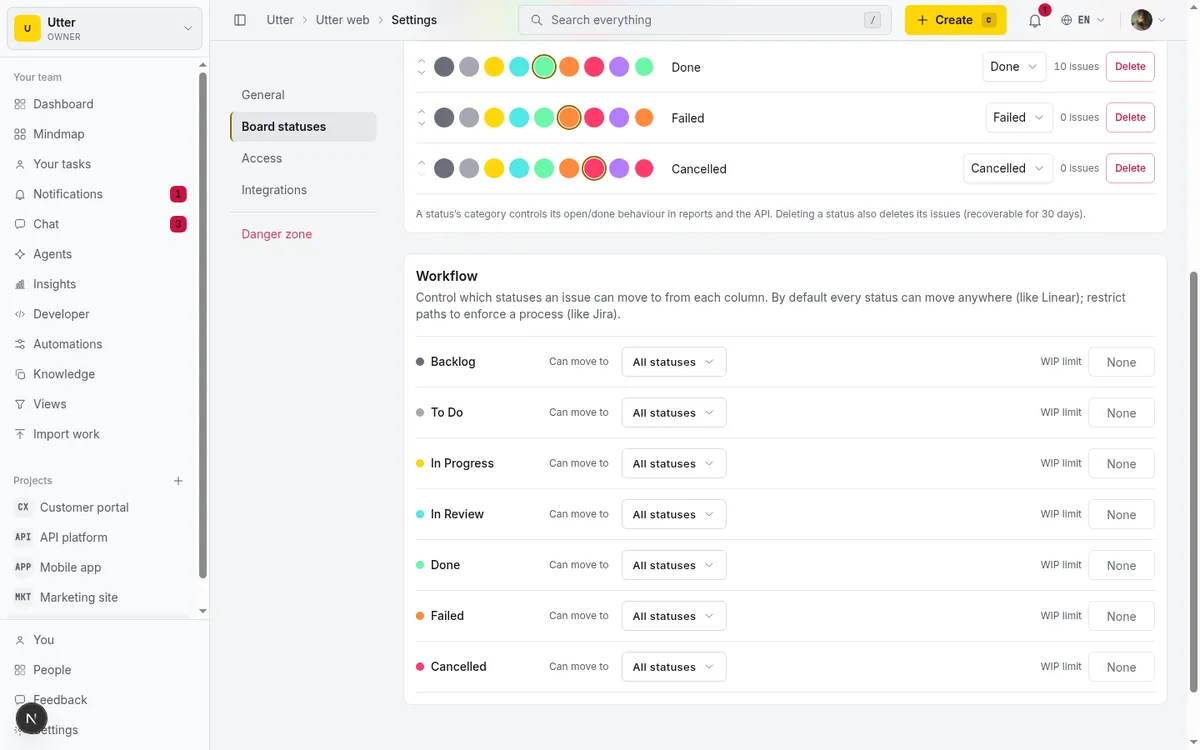
Task: Toggle the sidebar panel icon
Action: pyautogui.click(x=240, y=20)
